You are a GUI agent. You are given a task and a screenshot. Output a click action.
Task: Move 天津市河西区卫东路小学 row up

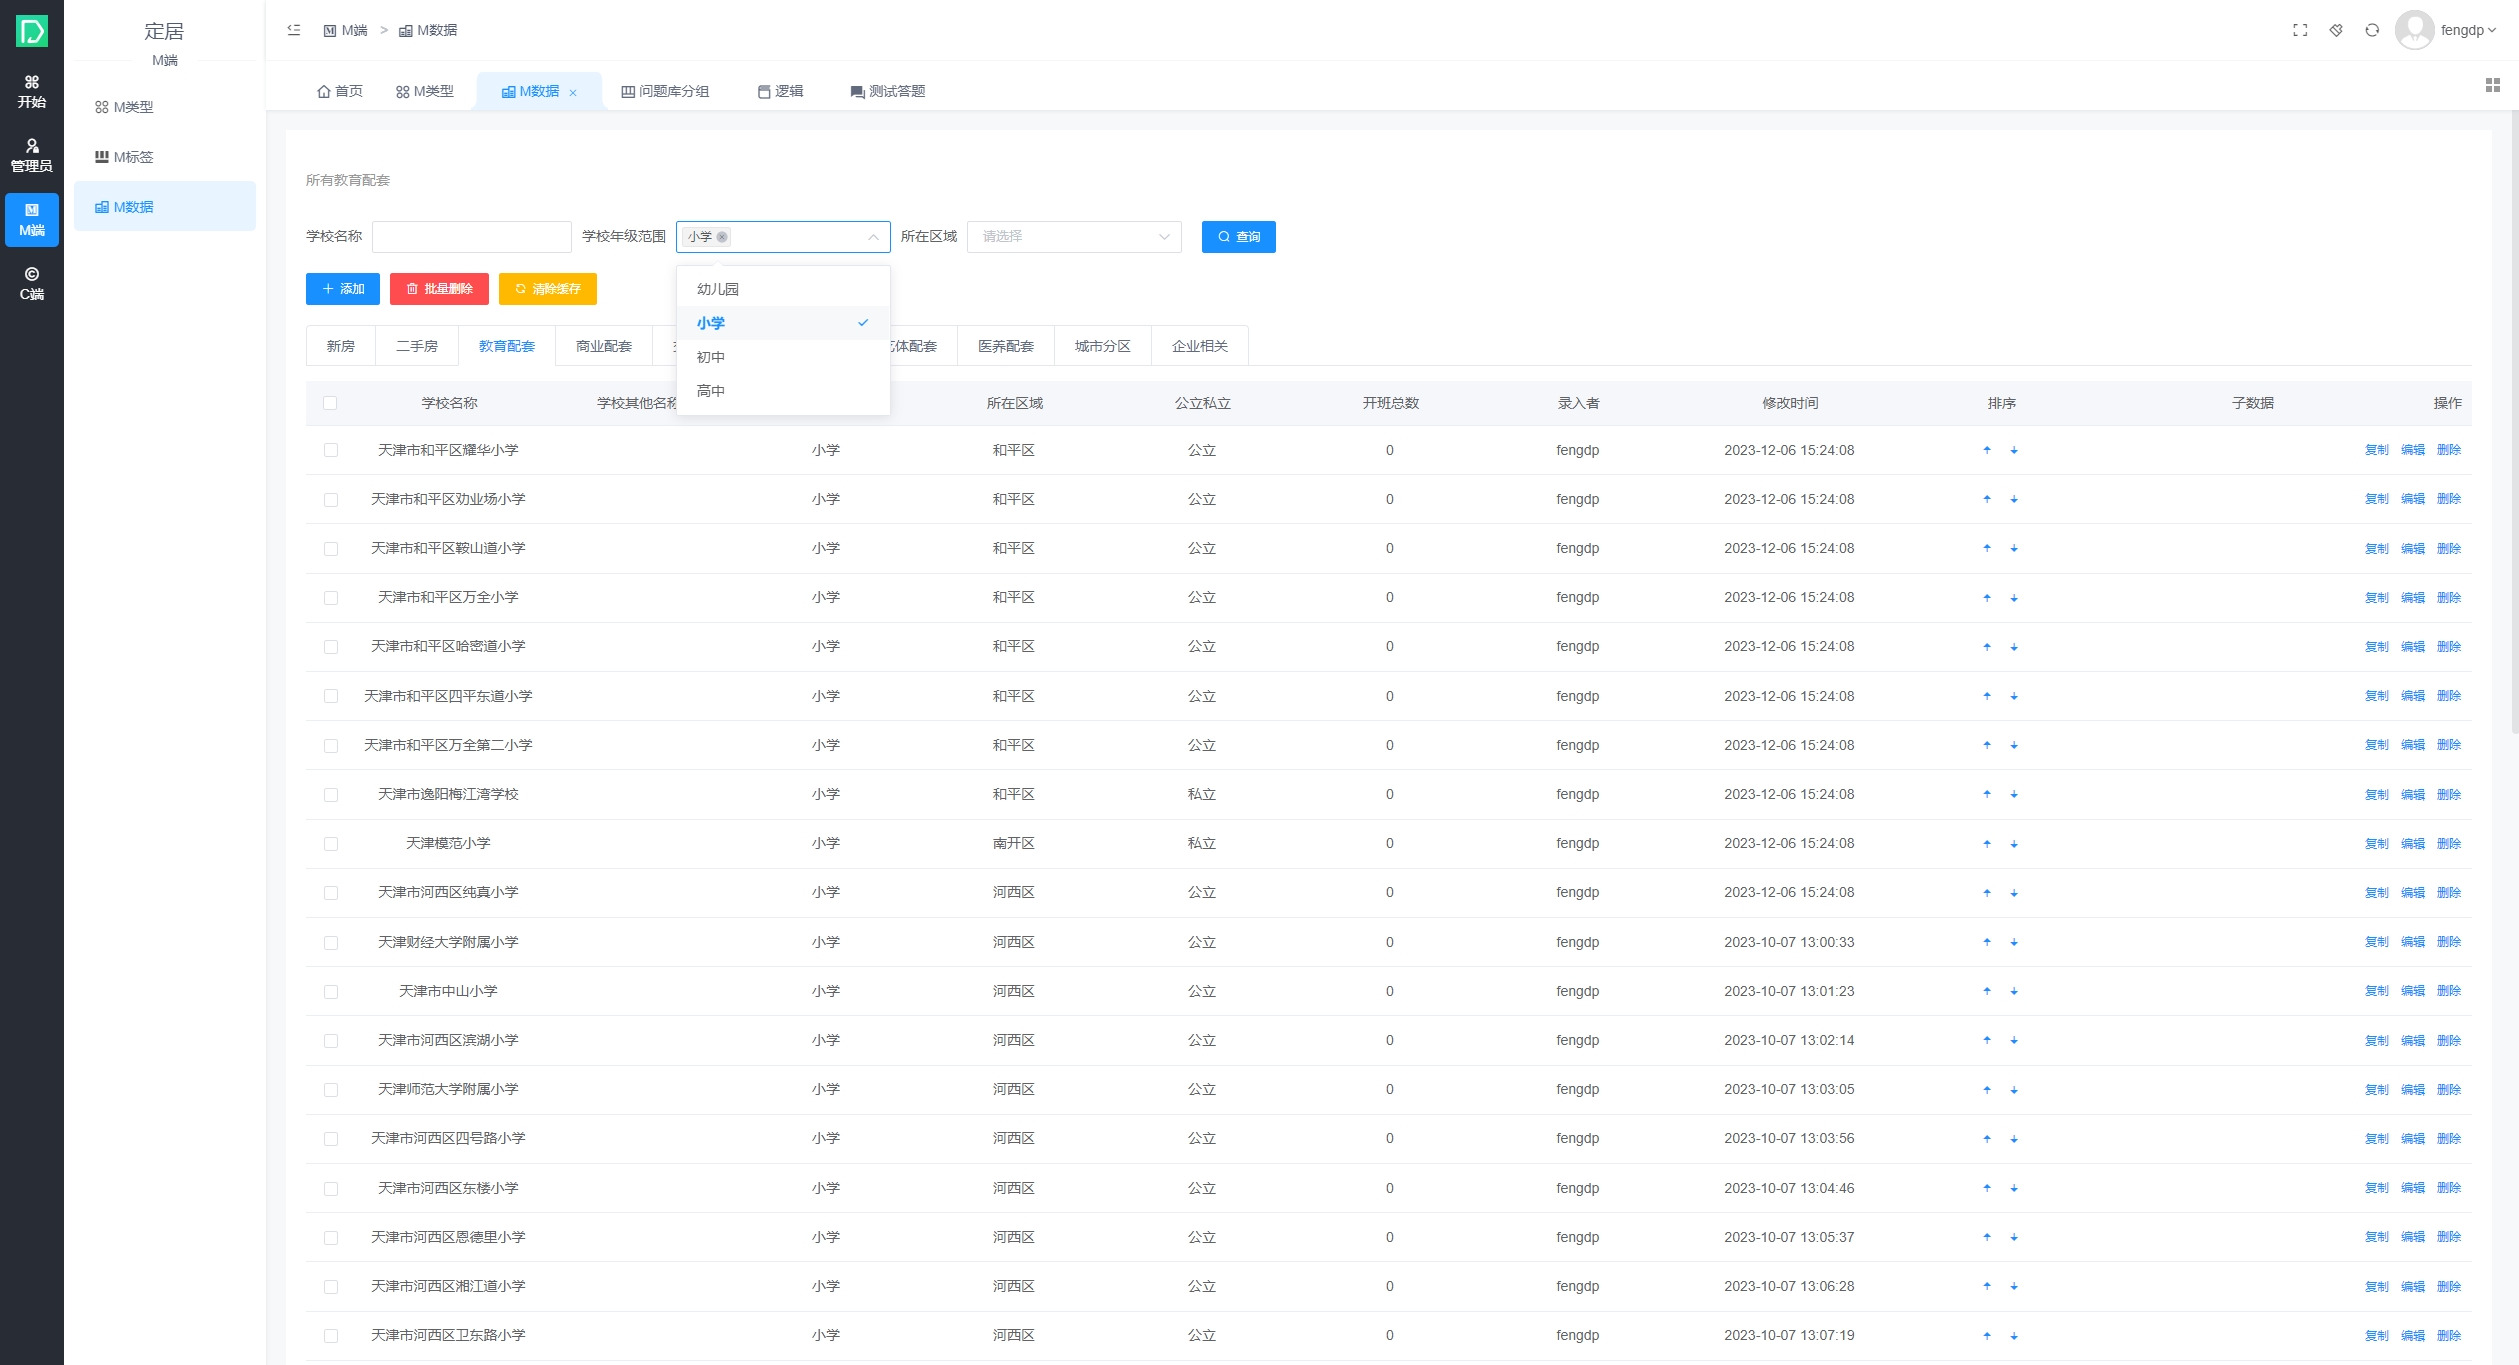tap(1987, 1336)
